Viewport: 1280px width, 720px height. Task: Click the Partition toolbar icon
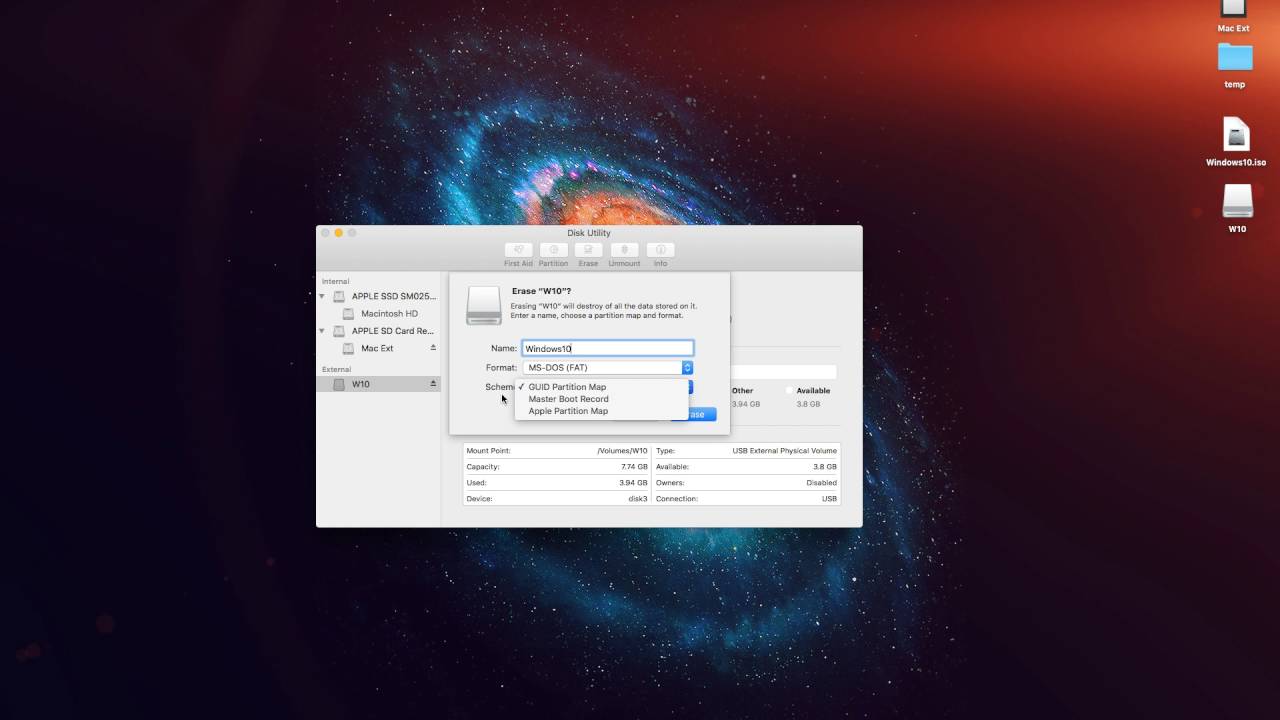pyautogui.click(x=553, y=250)
